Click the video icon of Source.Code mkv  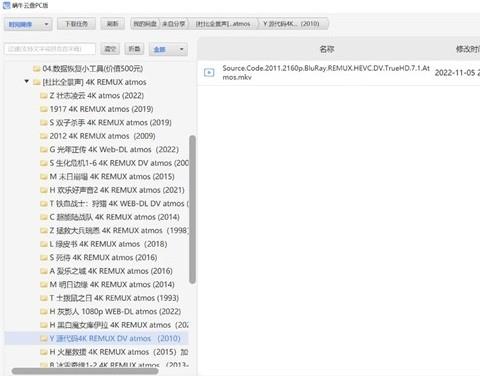[209, 72]
